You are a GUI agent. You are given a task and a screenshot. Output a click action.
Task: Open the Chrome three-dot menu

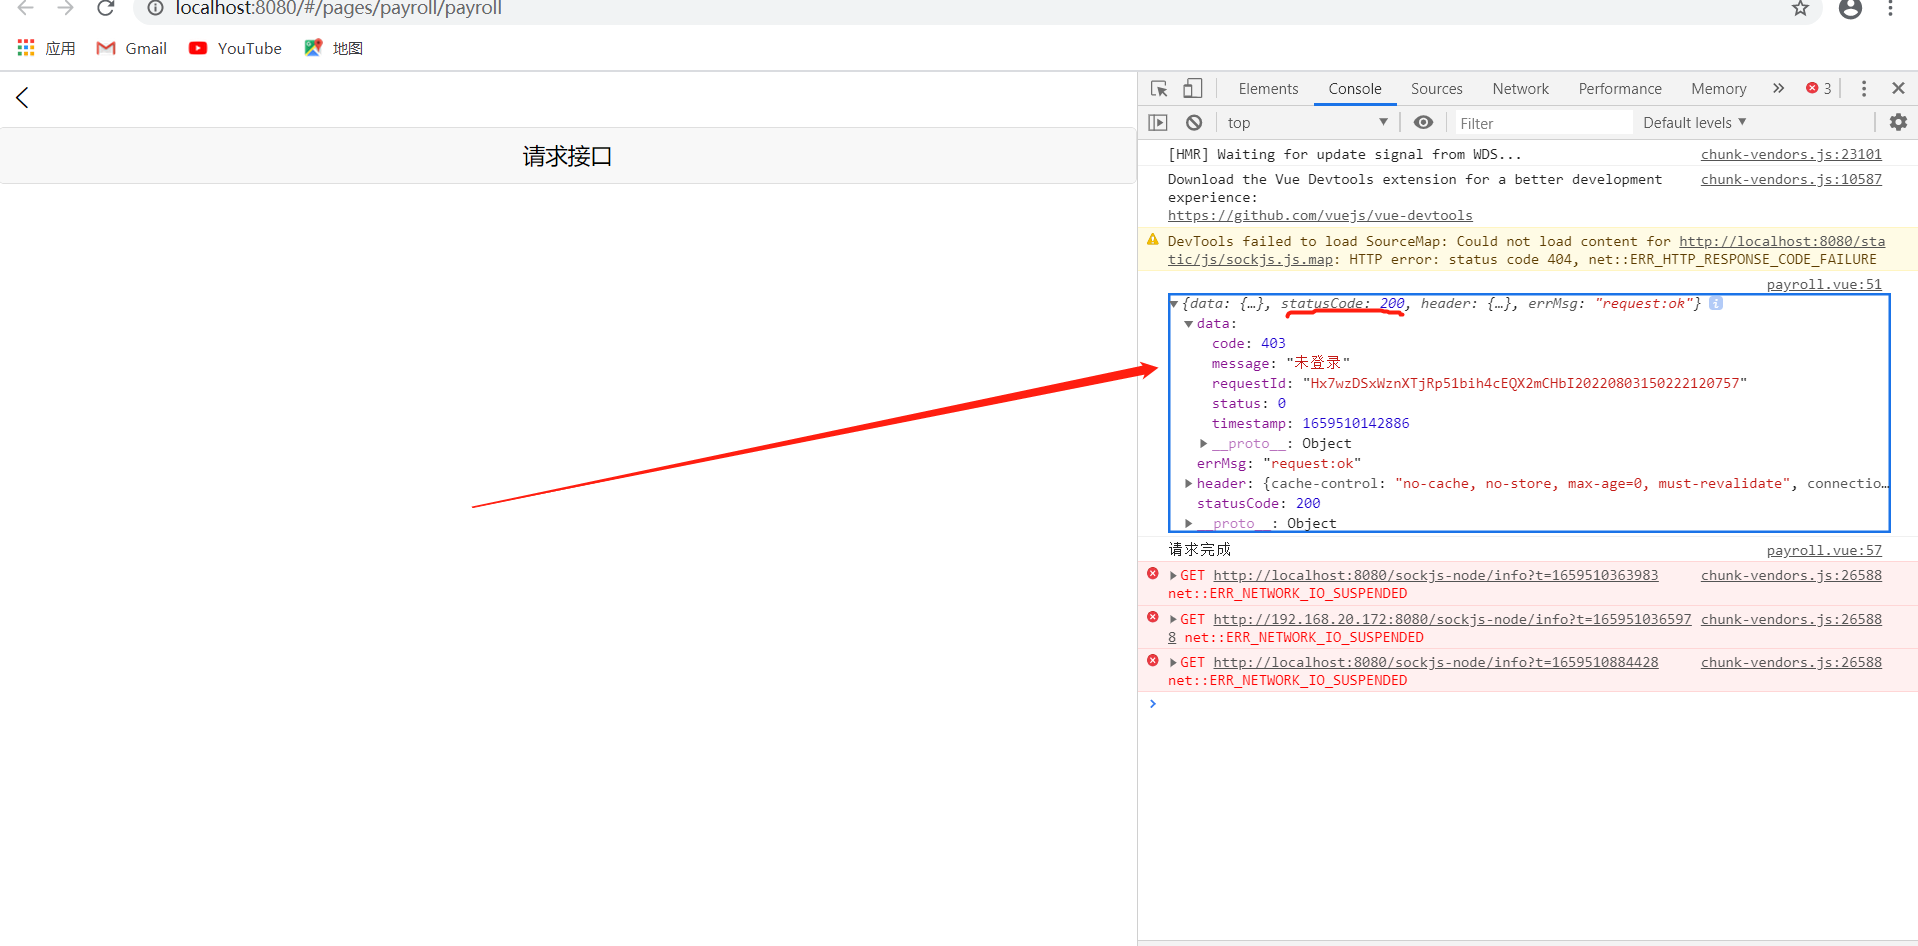pyautogui.click(x=1890, y=8)
